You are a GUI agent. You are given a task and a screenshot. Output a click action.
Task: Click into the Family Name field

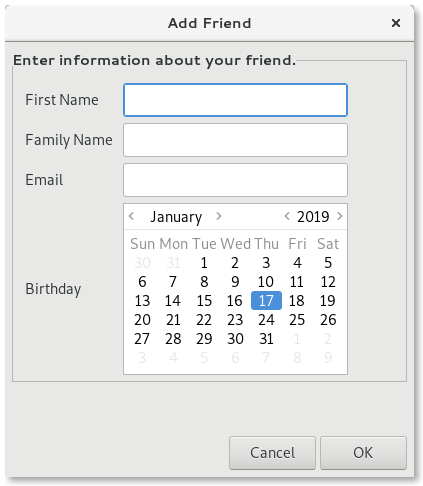pyautogui.click(x=235, y=140)
